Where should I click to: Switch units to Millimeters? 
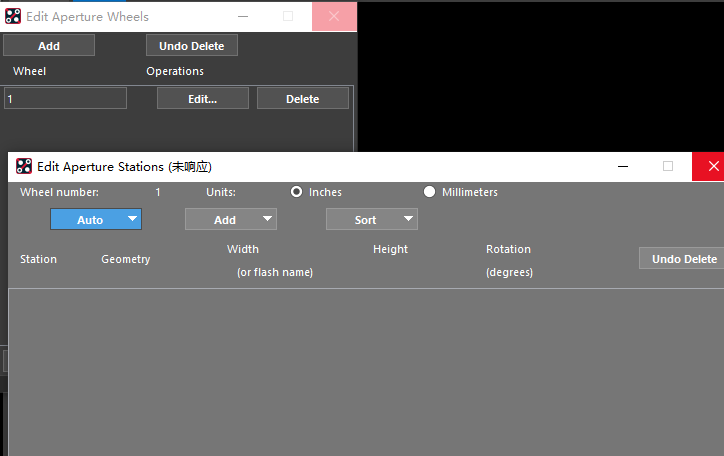pos(430,192)
